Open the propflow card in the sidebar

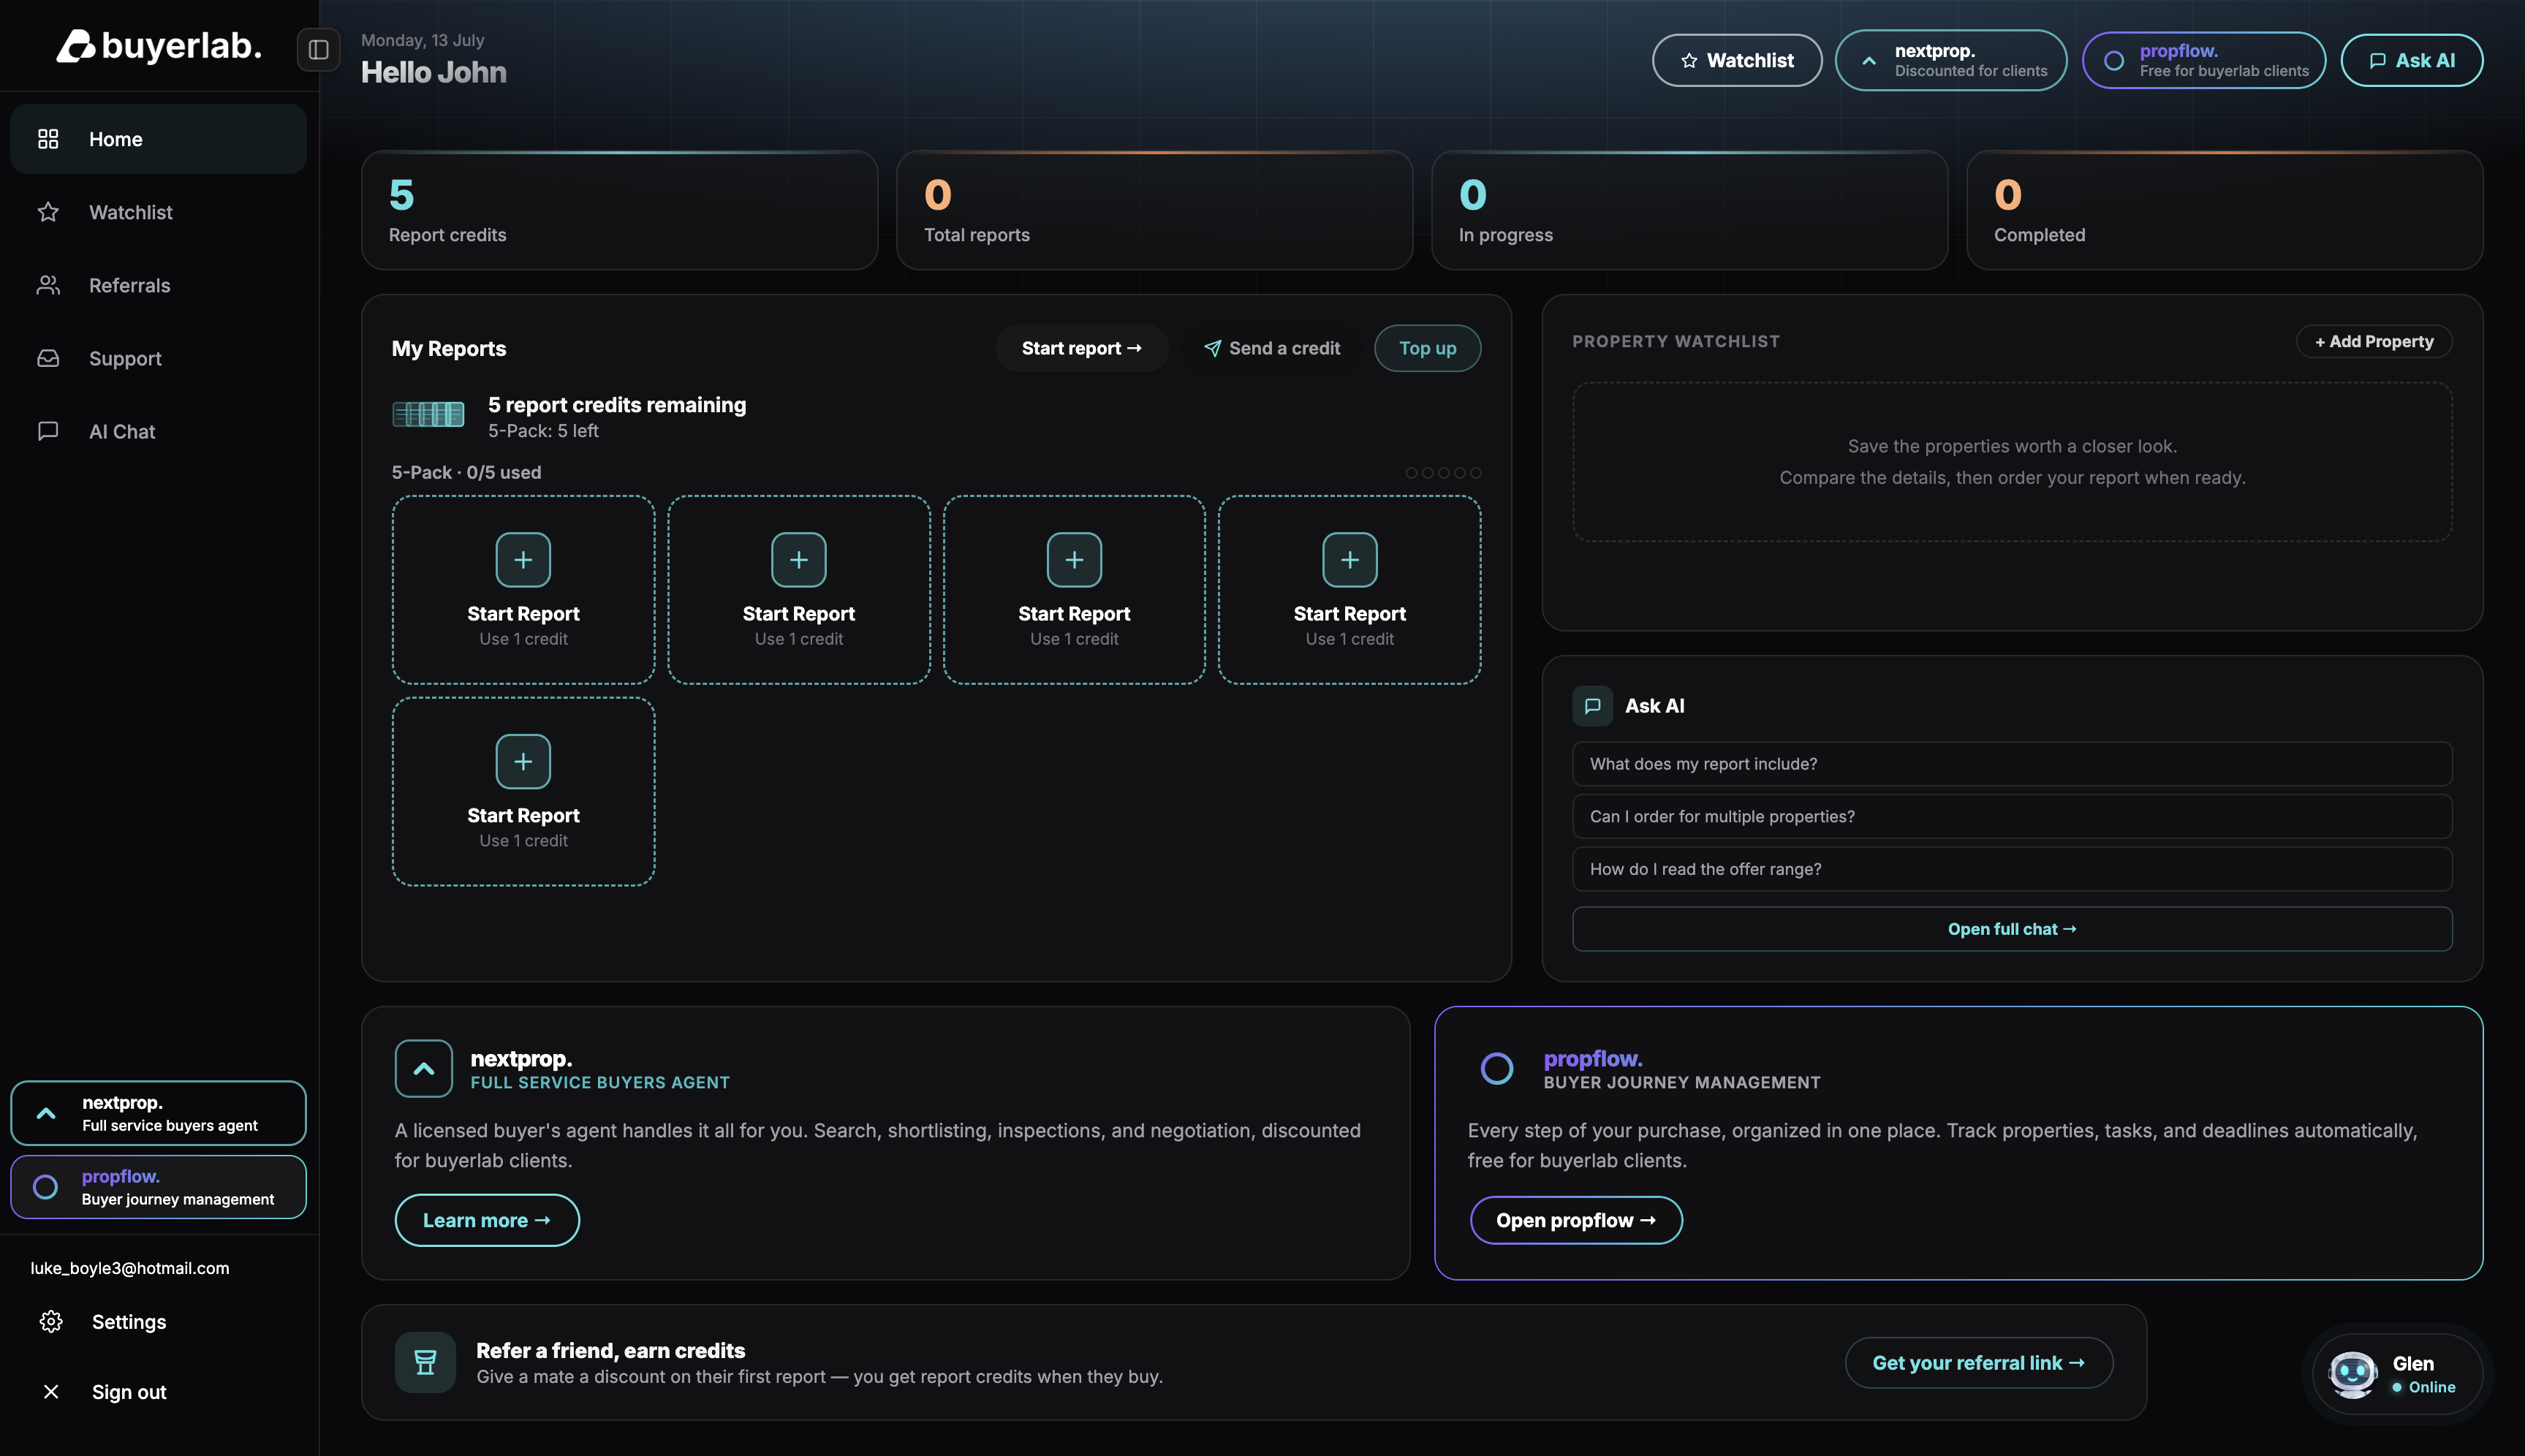pos(159,1187)
